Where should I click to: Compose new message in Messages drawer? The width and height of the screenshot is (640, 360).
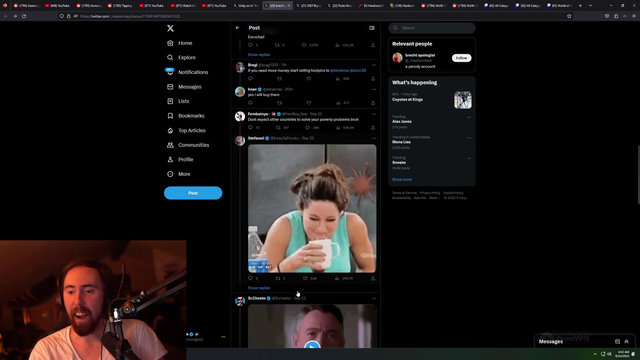(617, 342)
